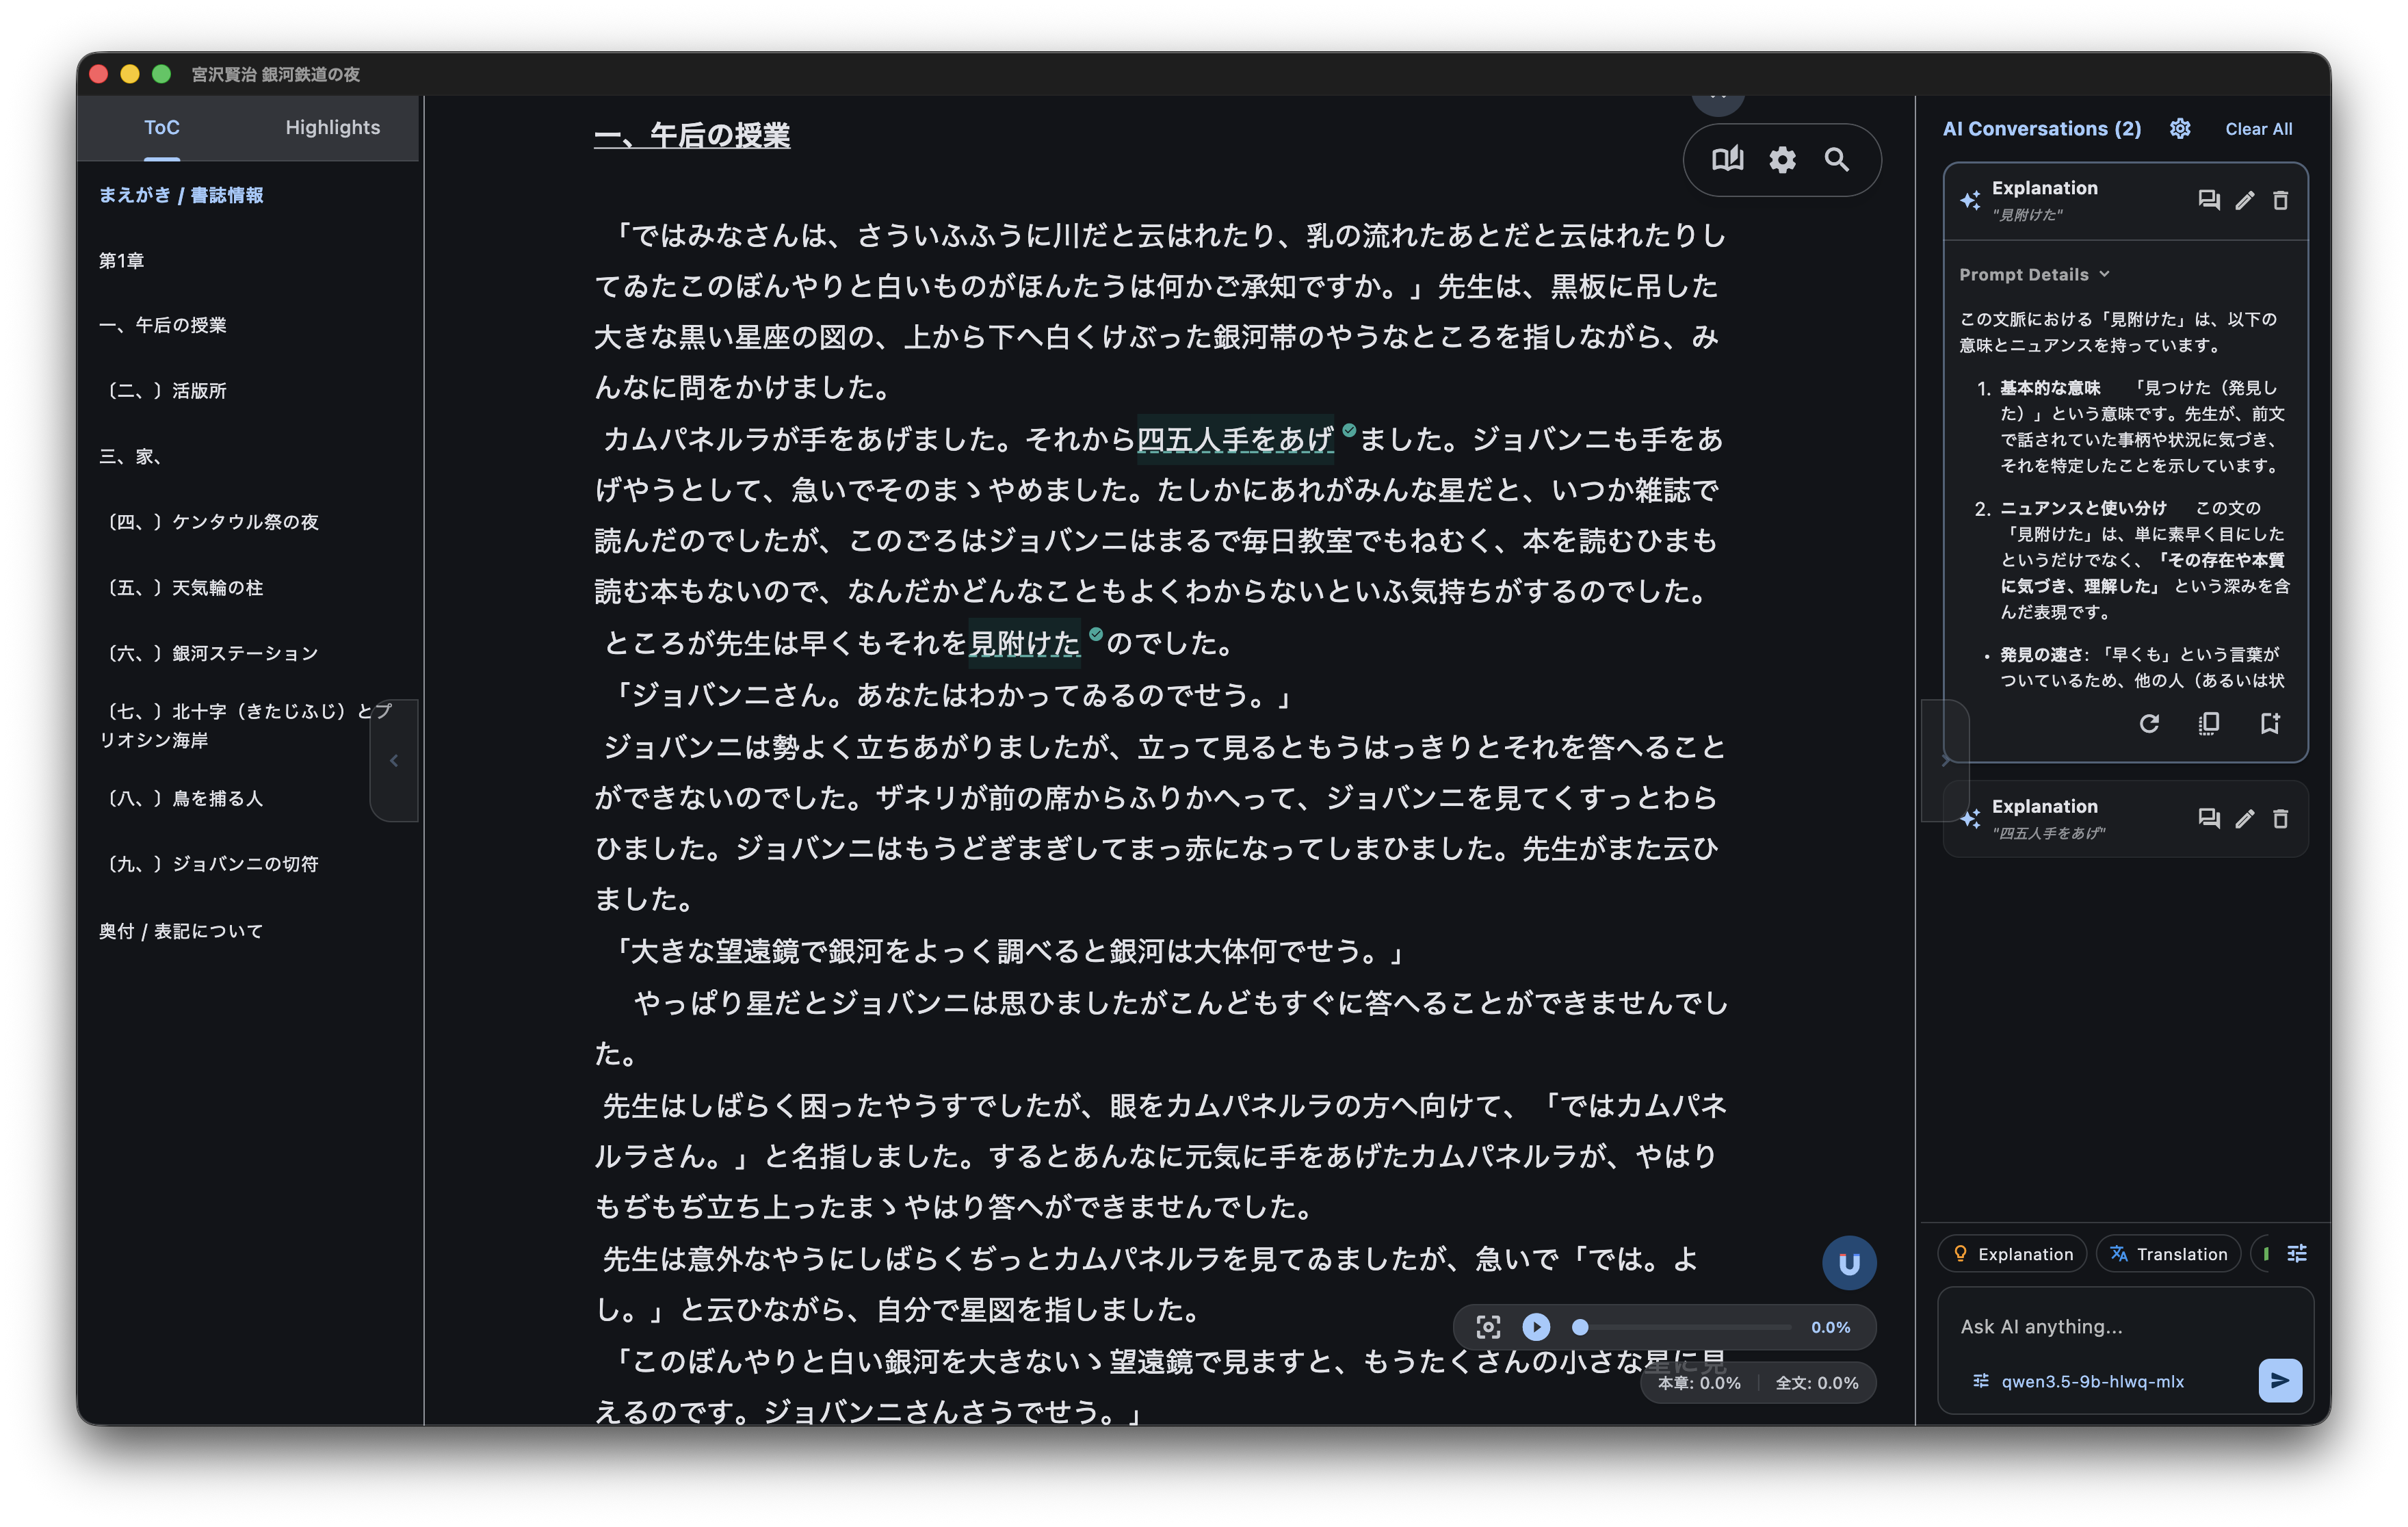Go to 第1章 in the contents
The width and height of the screenshot is (2408, 1527).
121,260
